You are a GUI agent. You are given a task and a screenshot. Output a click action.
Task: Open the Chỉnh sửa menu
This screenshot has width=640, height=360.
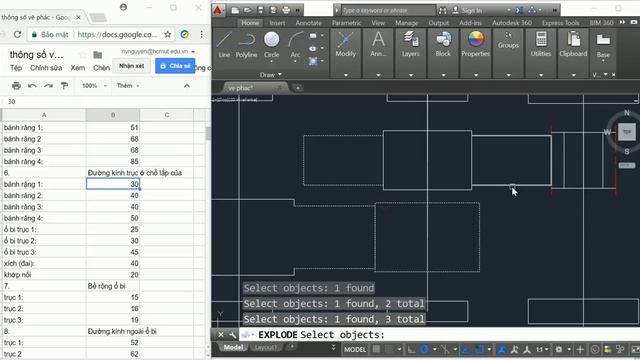pos(46,68)
